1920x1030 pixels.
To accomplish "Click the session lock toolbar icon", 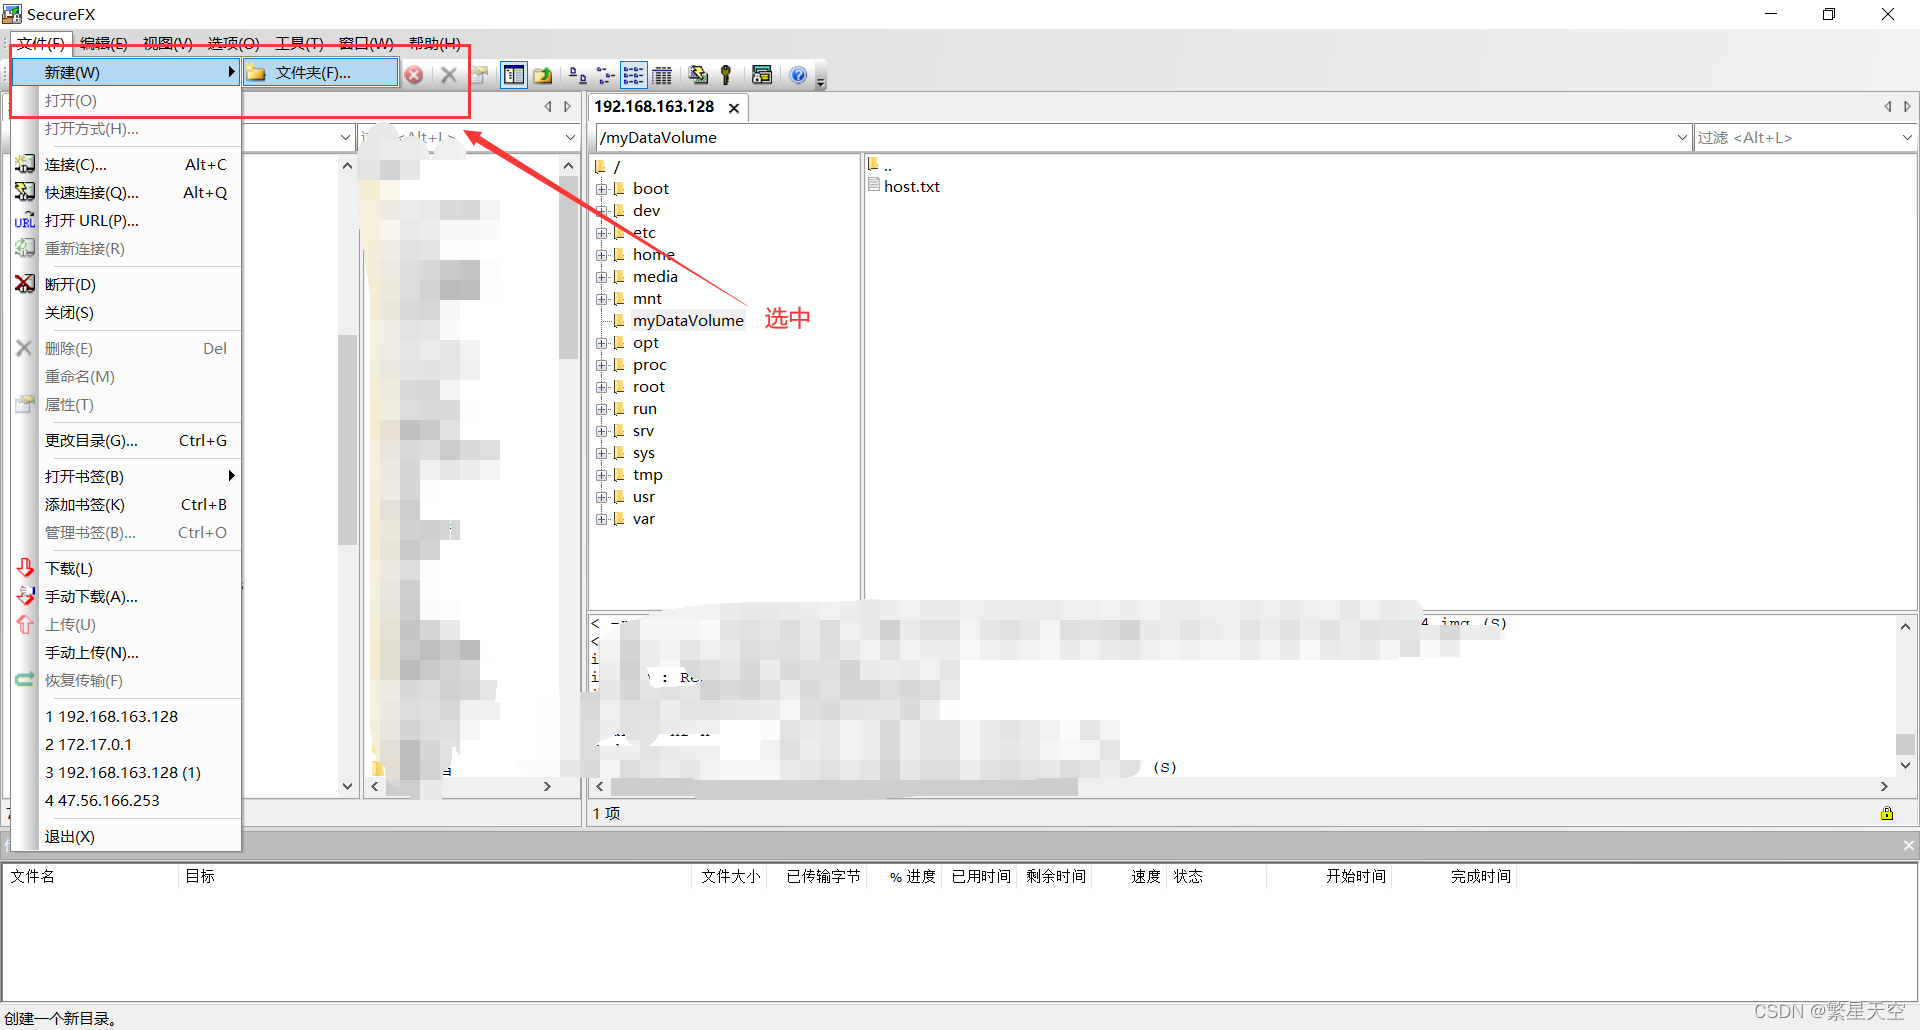I will (762, 75).
